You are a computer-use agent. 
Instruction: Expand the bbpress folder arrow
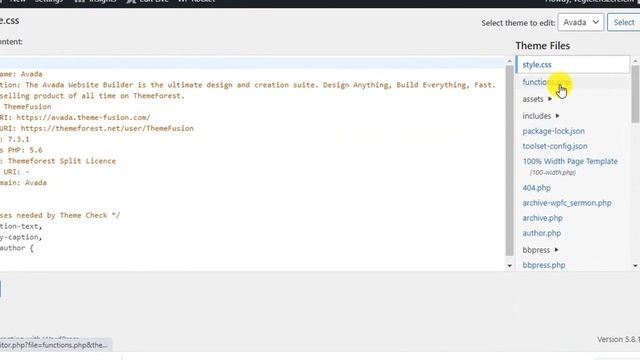556,250
